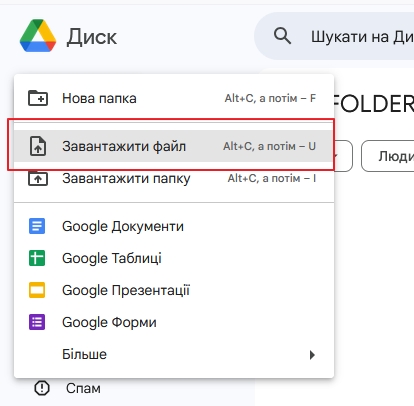Click the Диск title text
Image resolution: width=414 pixels, height=406 pixels.
click(x=92, y=37)
